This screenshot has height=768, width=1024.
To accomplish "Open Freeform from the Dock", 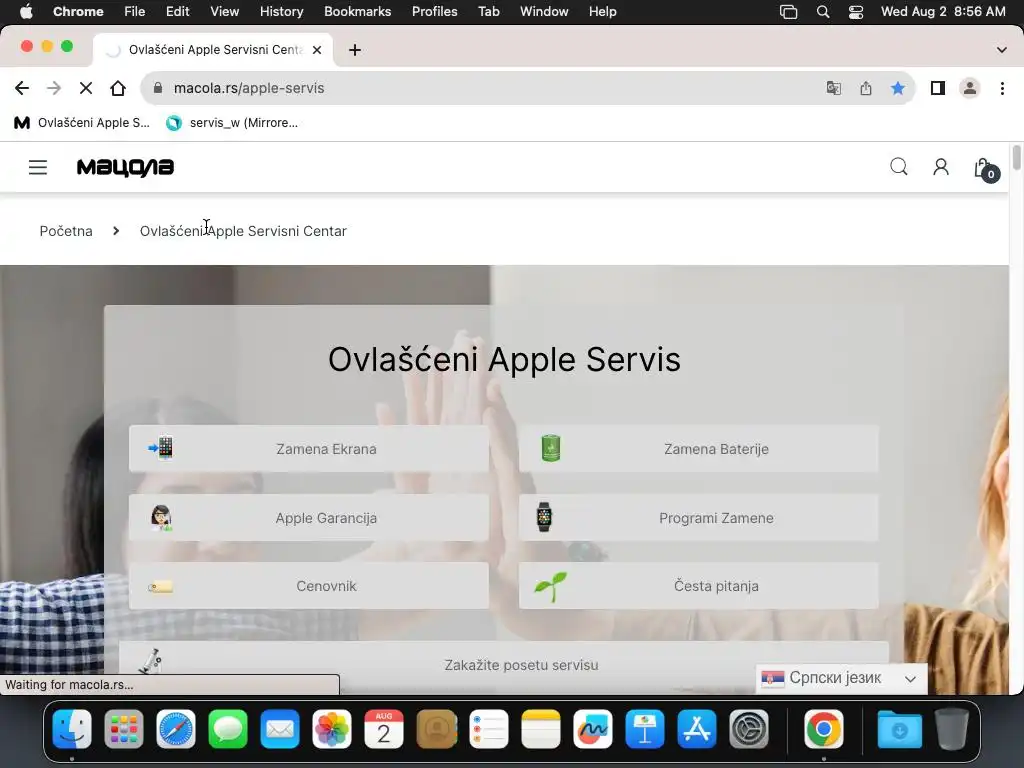I will point(592,729).
